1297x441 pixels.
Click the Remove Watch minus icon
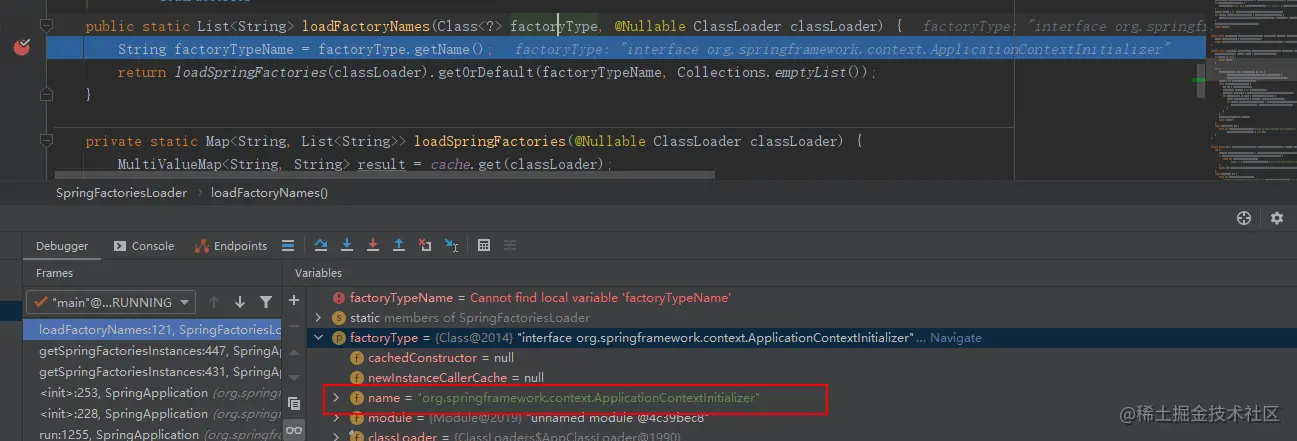click(x=294, y=326)
